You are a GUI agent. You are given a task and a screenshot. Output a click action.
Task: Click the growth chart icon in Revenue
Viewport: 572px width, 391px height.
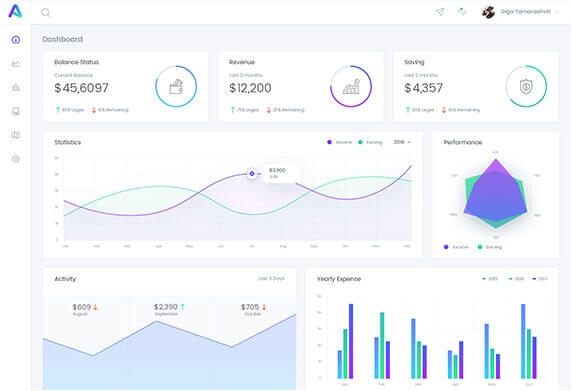351,87
